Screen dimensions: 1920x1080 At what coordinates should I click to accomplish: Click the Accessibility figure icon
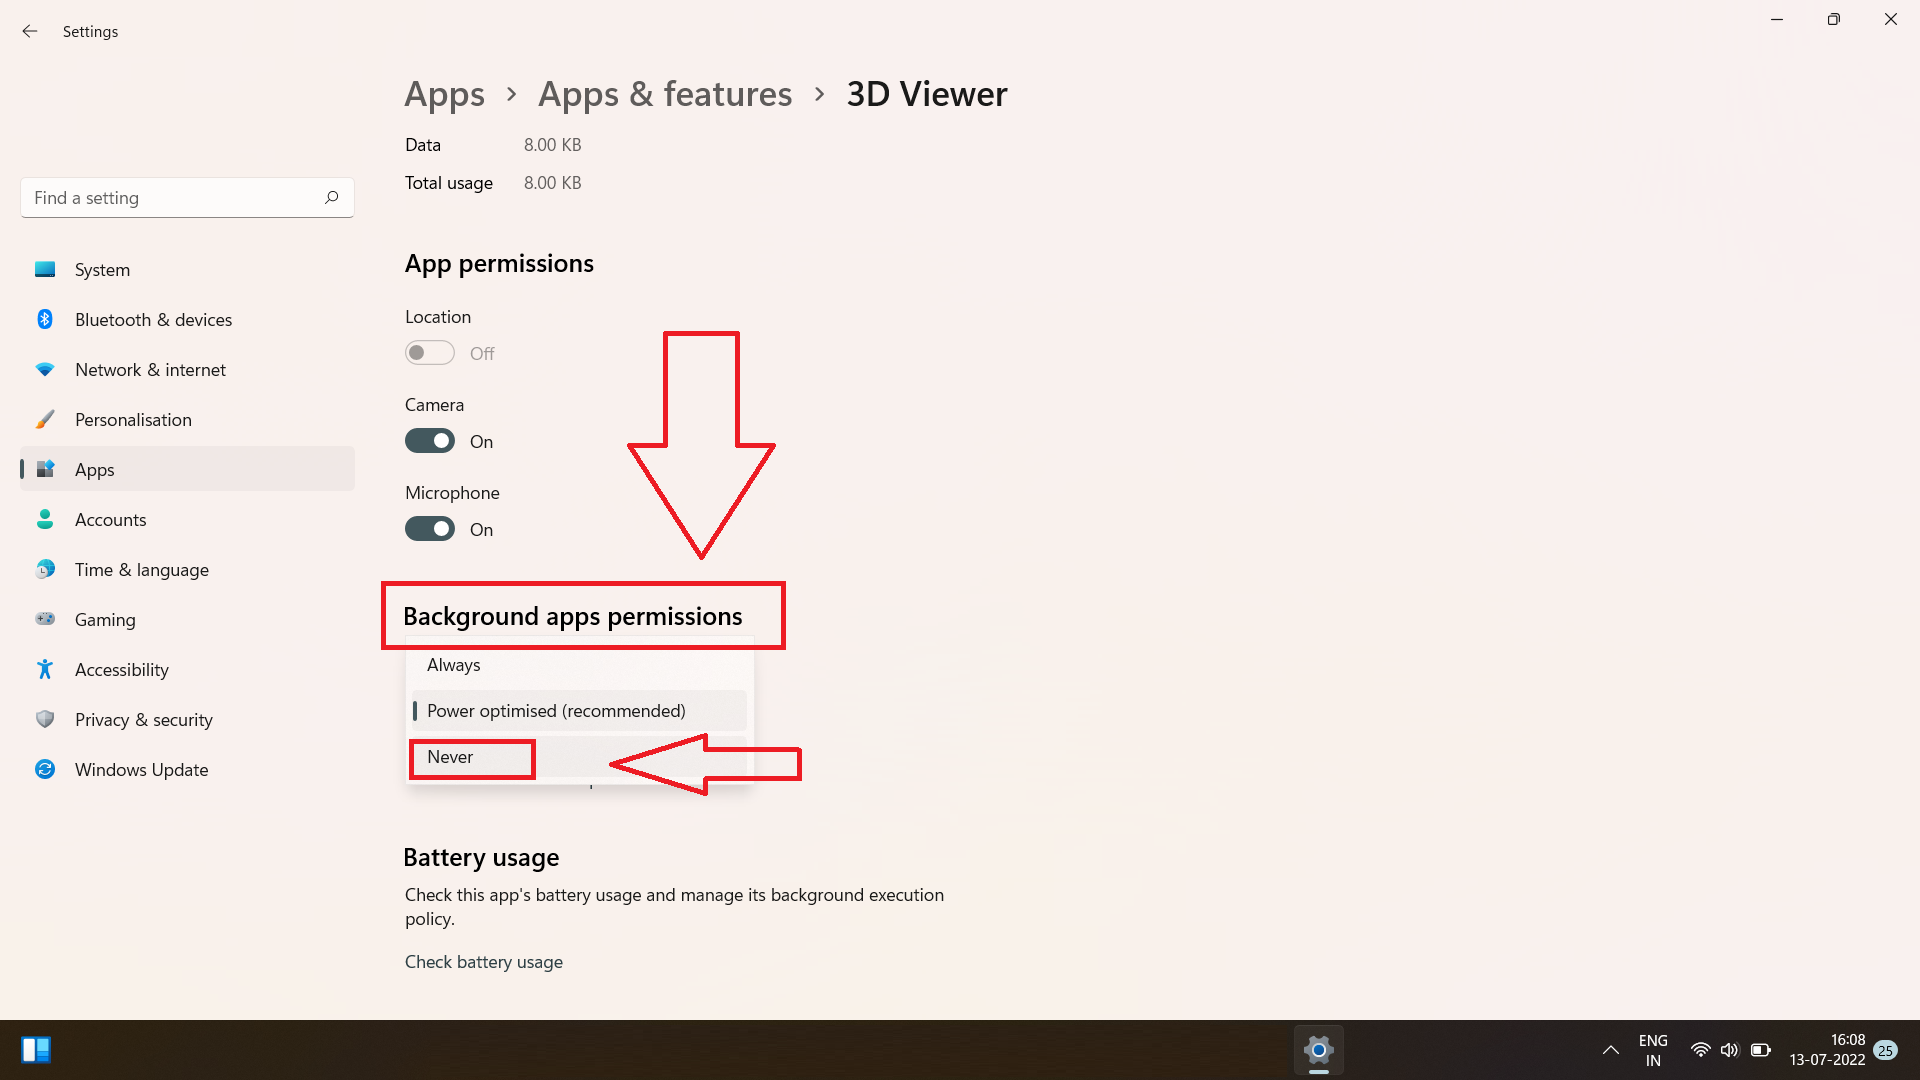[45, 669]
